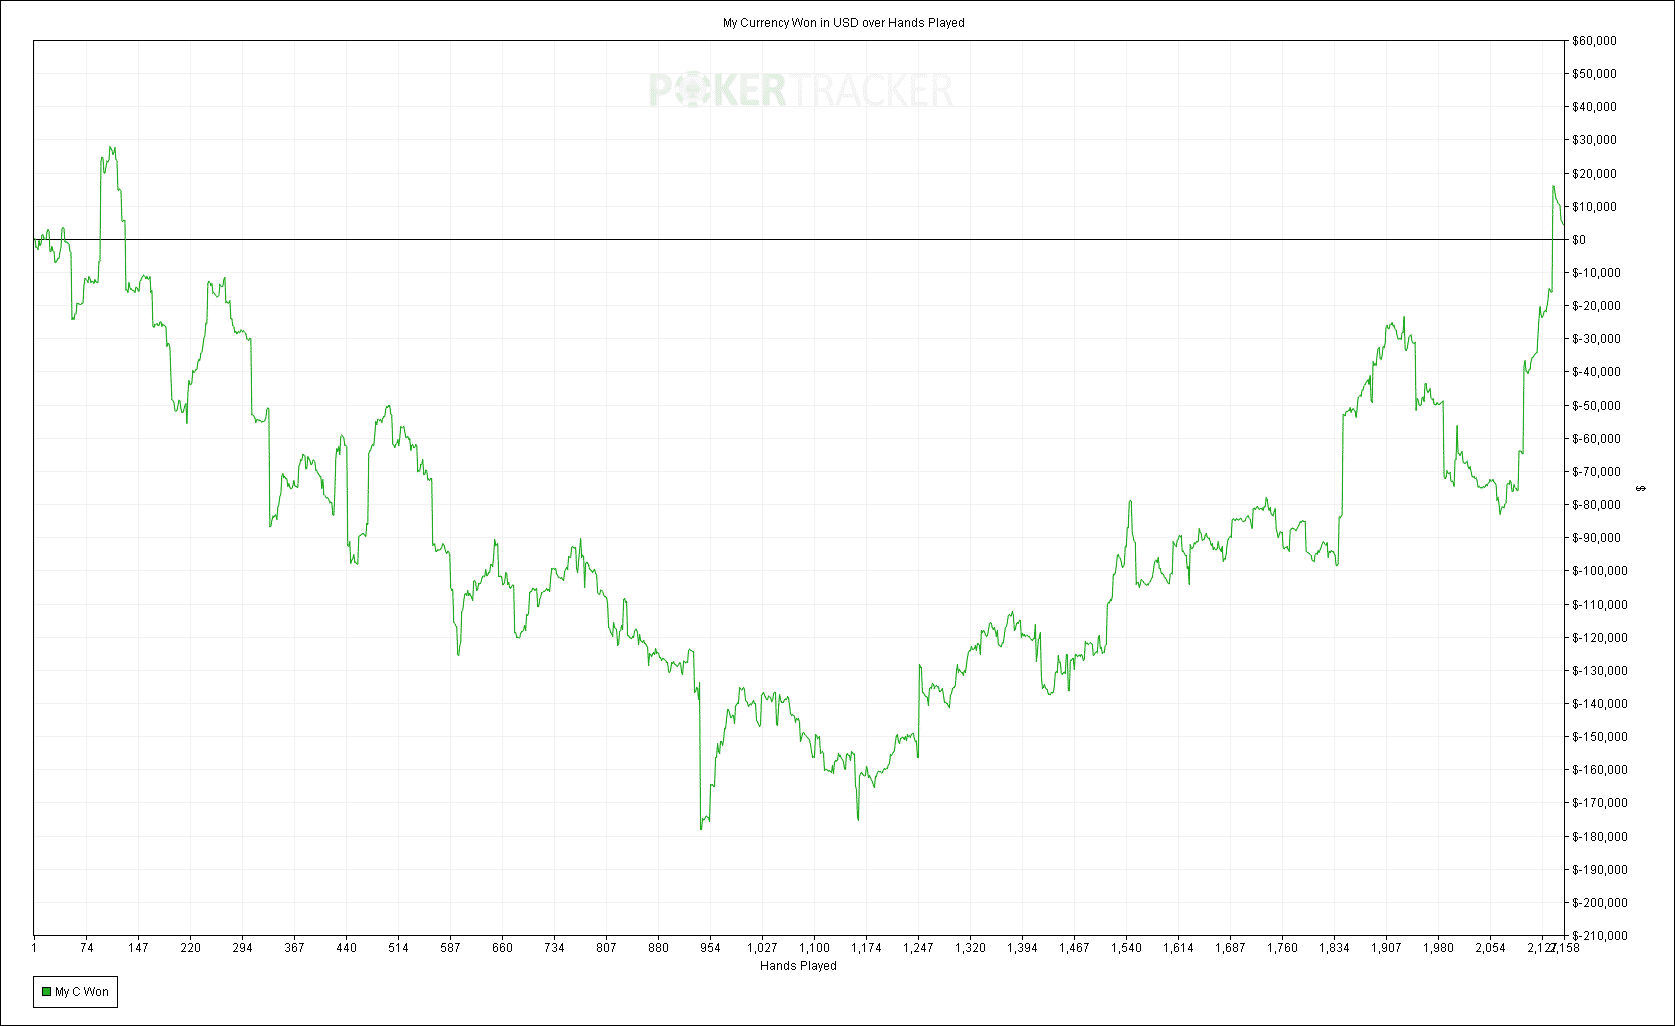Click the PokerTracker watermark logo
This screenshot has height=1026, width=1675.
click(x=801, y=90)
